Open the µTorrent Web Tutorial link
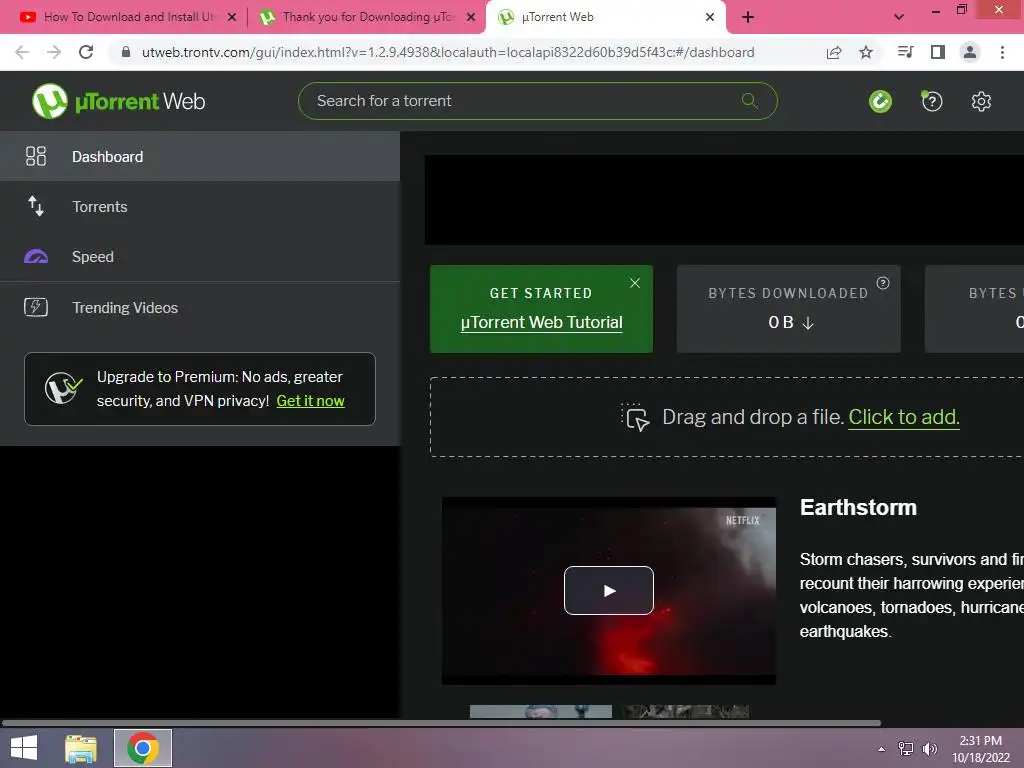1024x768 pixels. [541, 323]
